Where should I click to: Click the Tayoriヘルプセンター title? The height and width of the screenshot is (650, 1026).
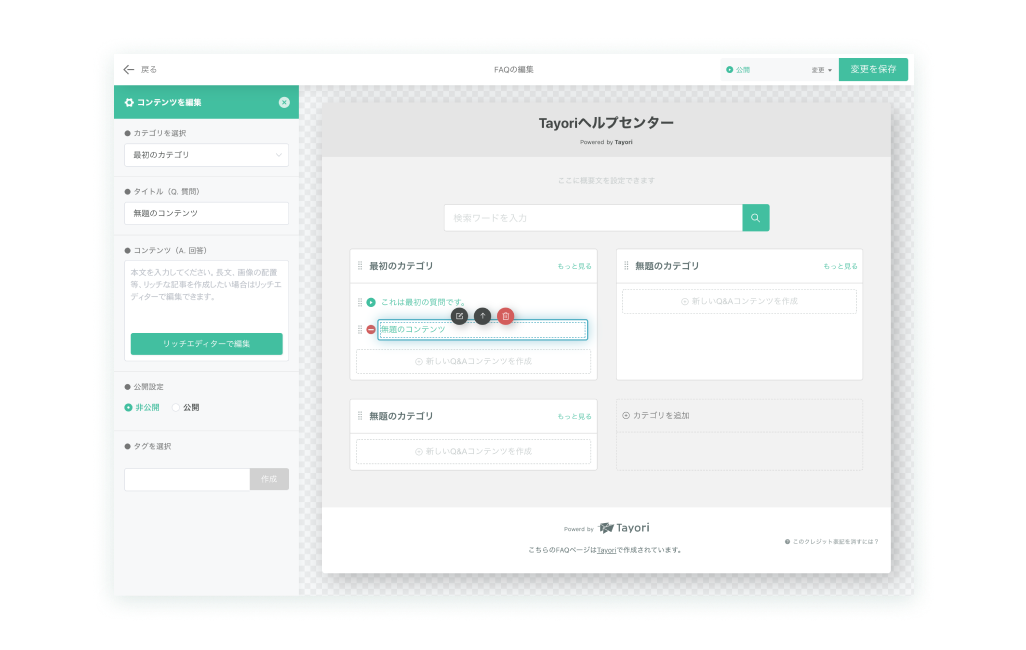[606, 123]
